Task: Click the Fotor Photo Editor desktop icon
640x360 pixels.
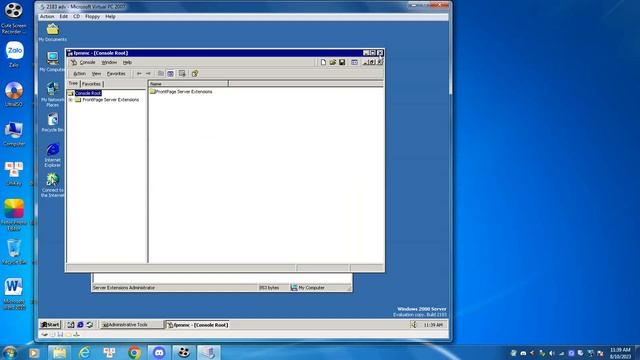Action: pos(14,215)
